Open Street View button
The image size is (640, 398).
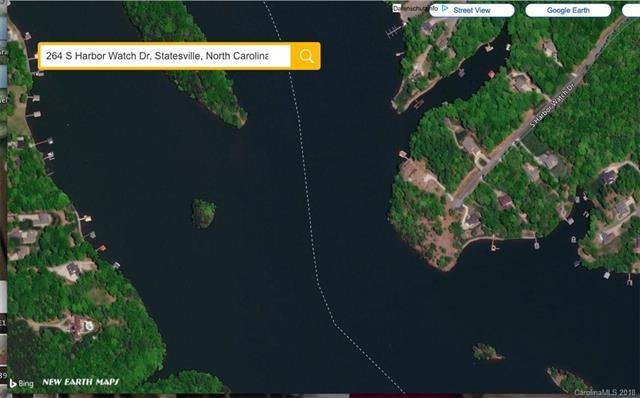472,10
